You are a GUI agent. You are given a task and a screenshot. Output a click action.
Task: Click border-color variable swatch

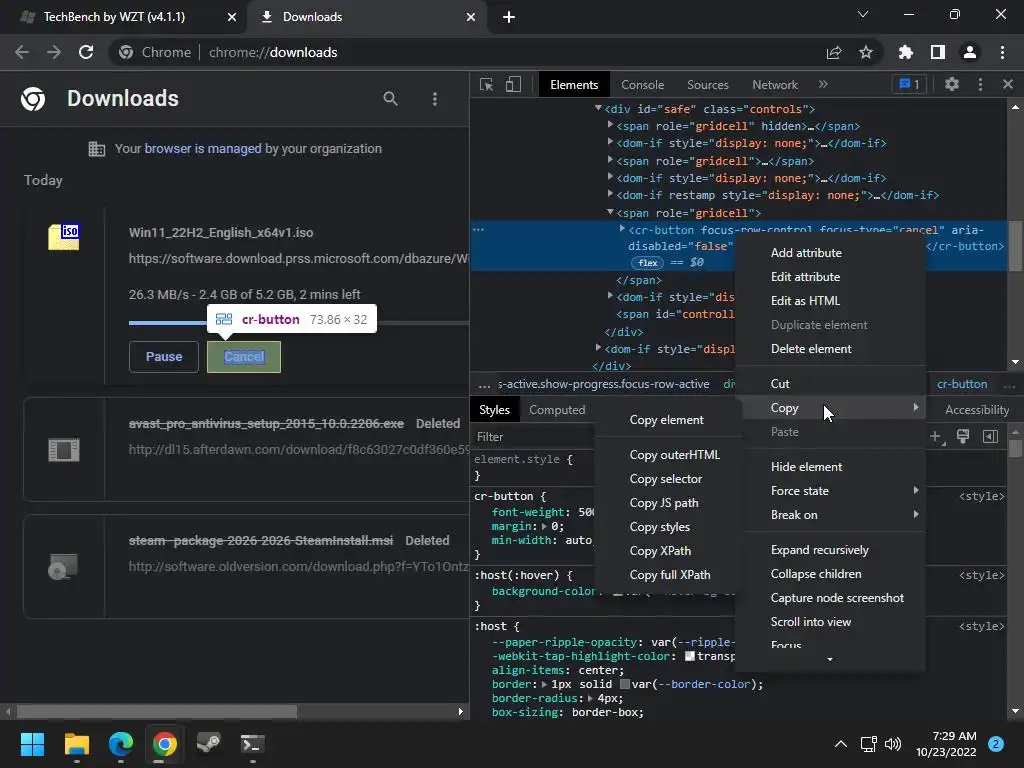point(624,684)
